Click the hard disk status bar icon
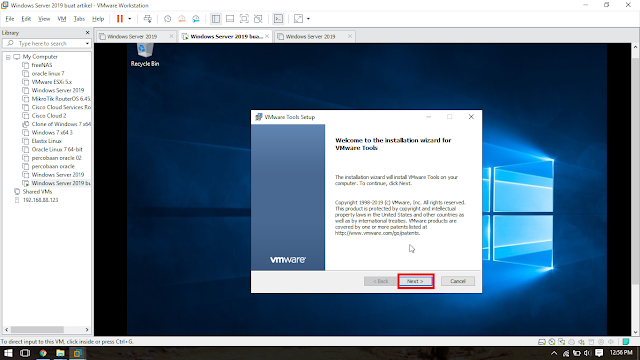 (542, 342)
